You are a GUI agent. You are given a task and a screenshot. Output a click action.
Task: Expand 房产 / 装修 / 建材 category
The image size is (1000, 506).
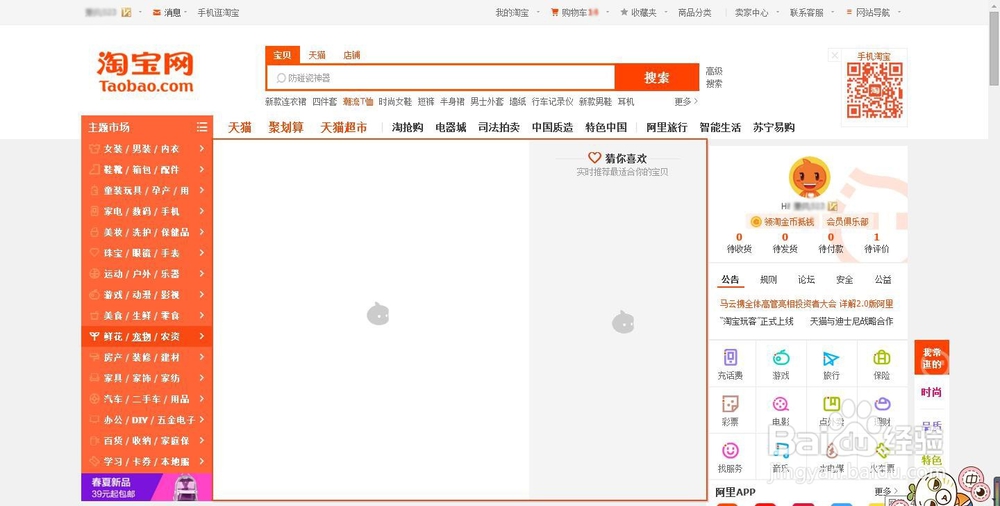tap(147, 357)
